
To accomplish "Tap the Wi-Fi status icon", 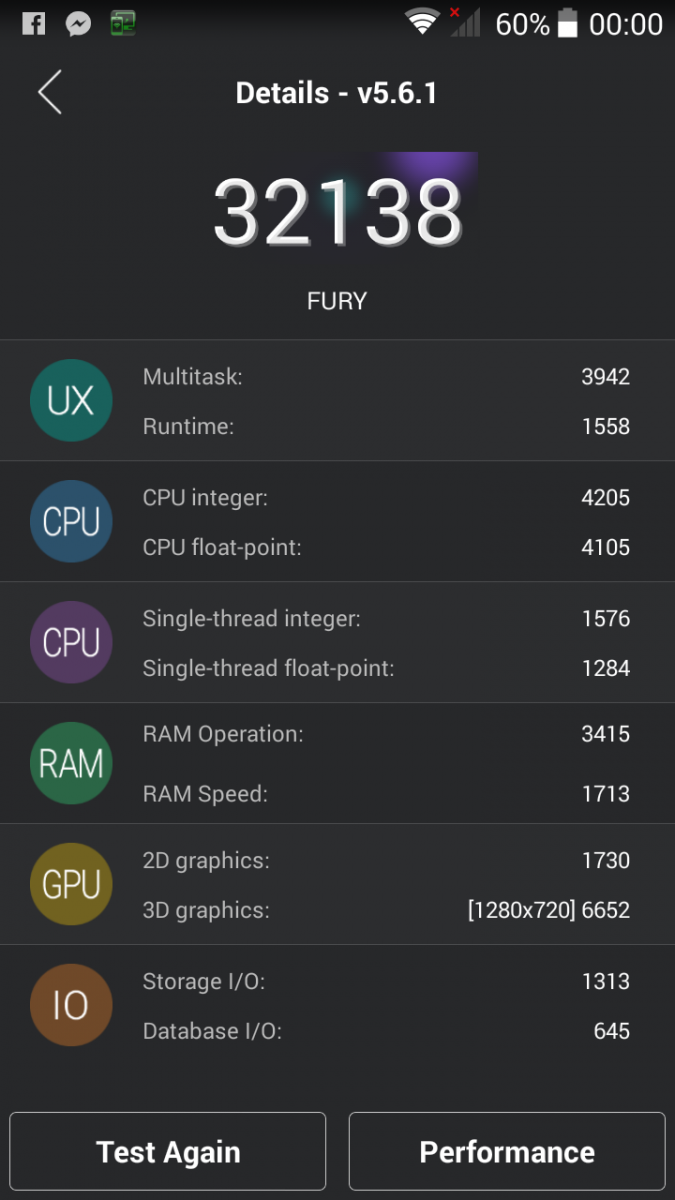I will click(423, 22).
